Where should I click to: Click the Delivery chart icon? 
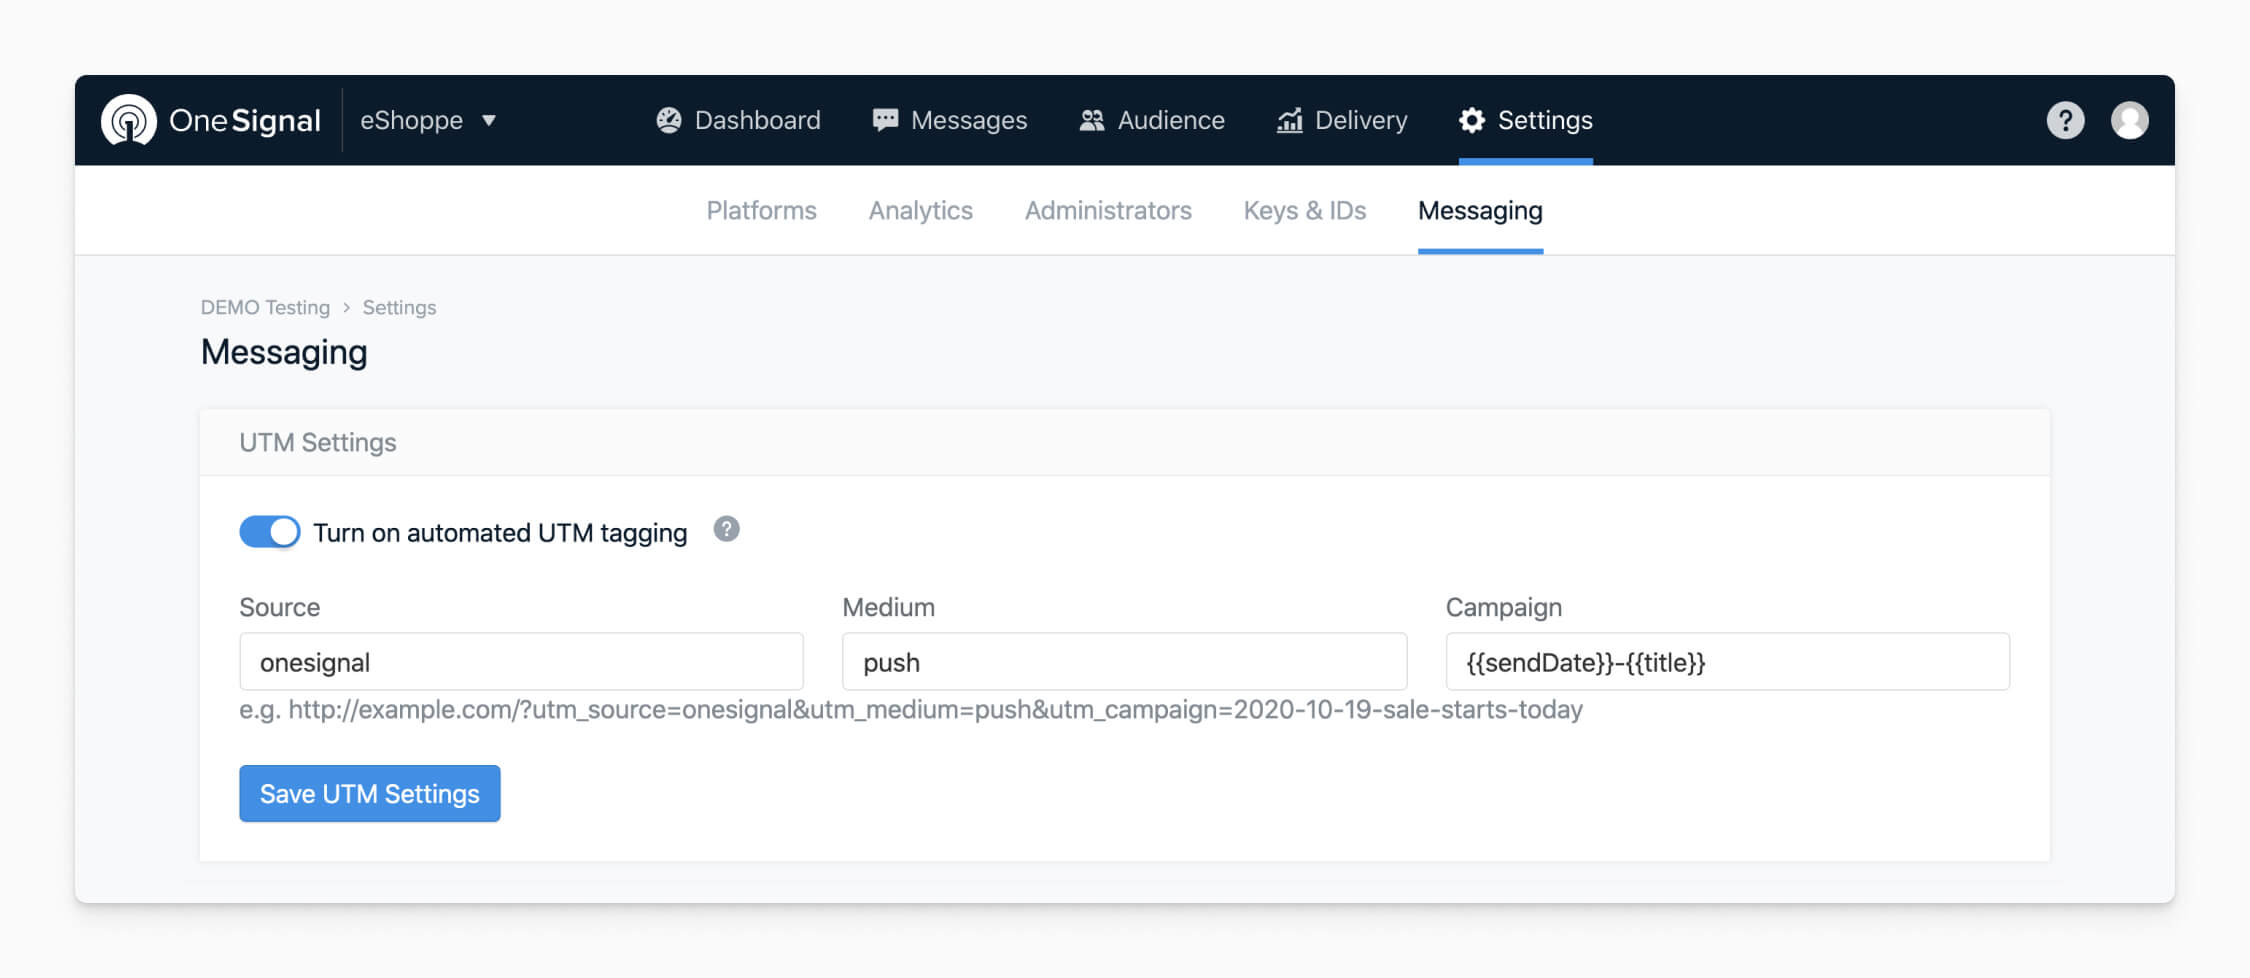[1290, 120]
